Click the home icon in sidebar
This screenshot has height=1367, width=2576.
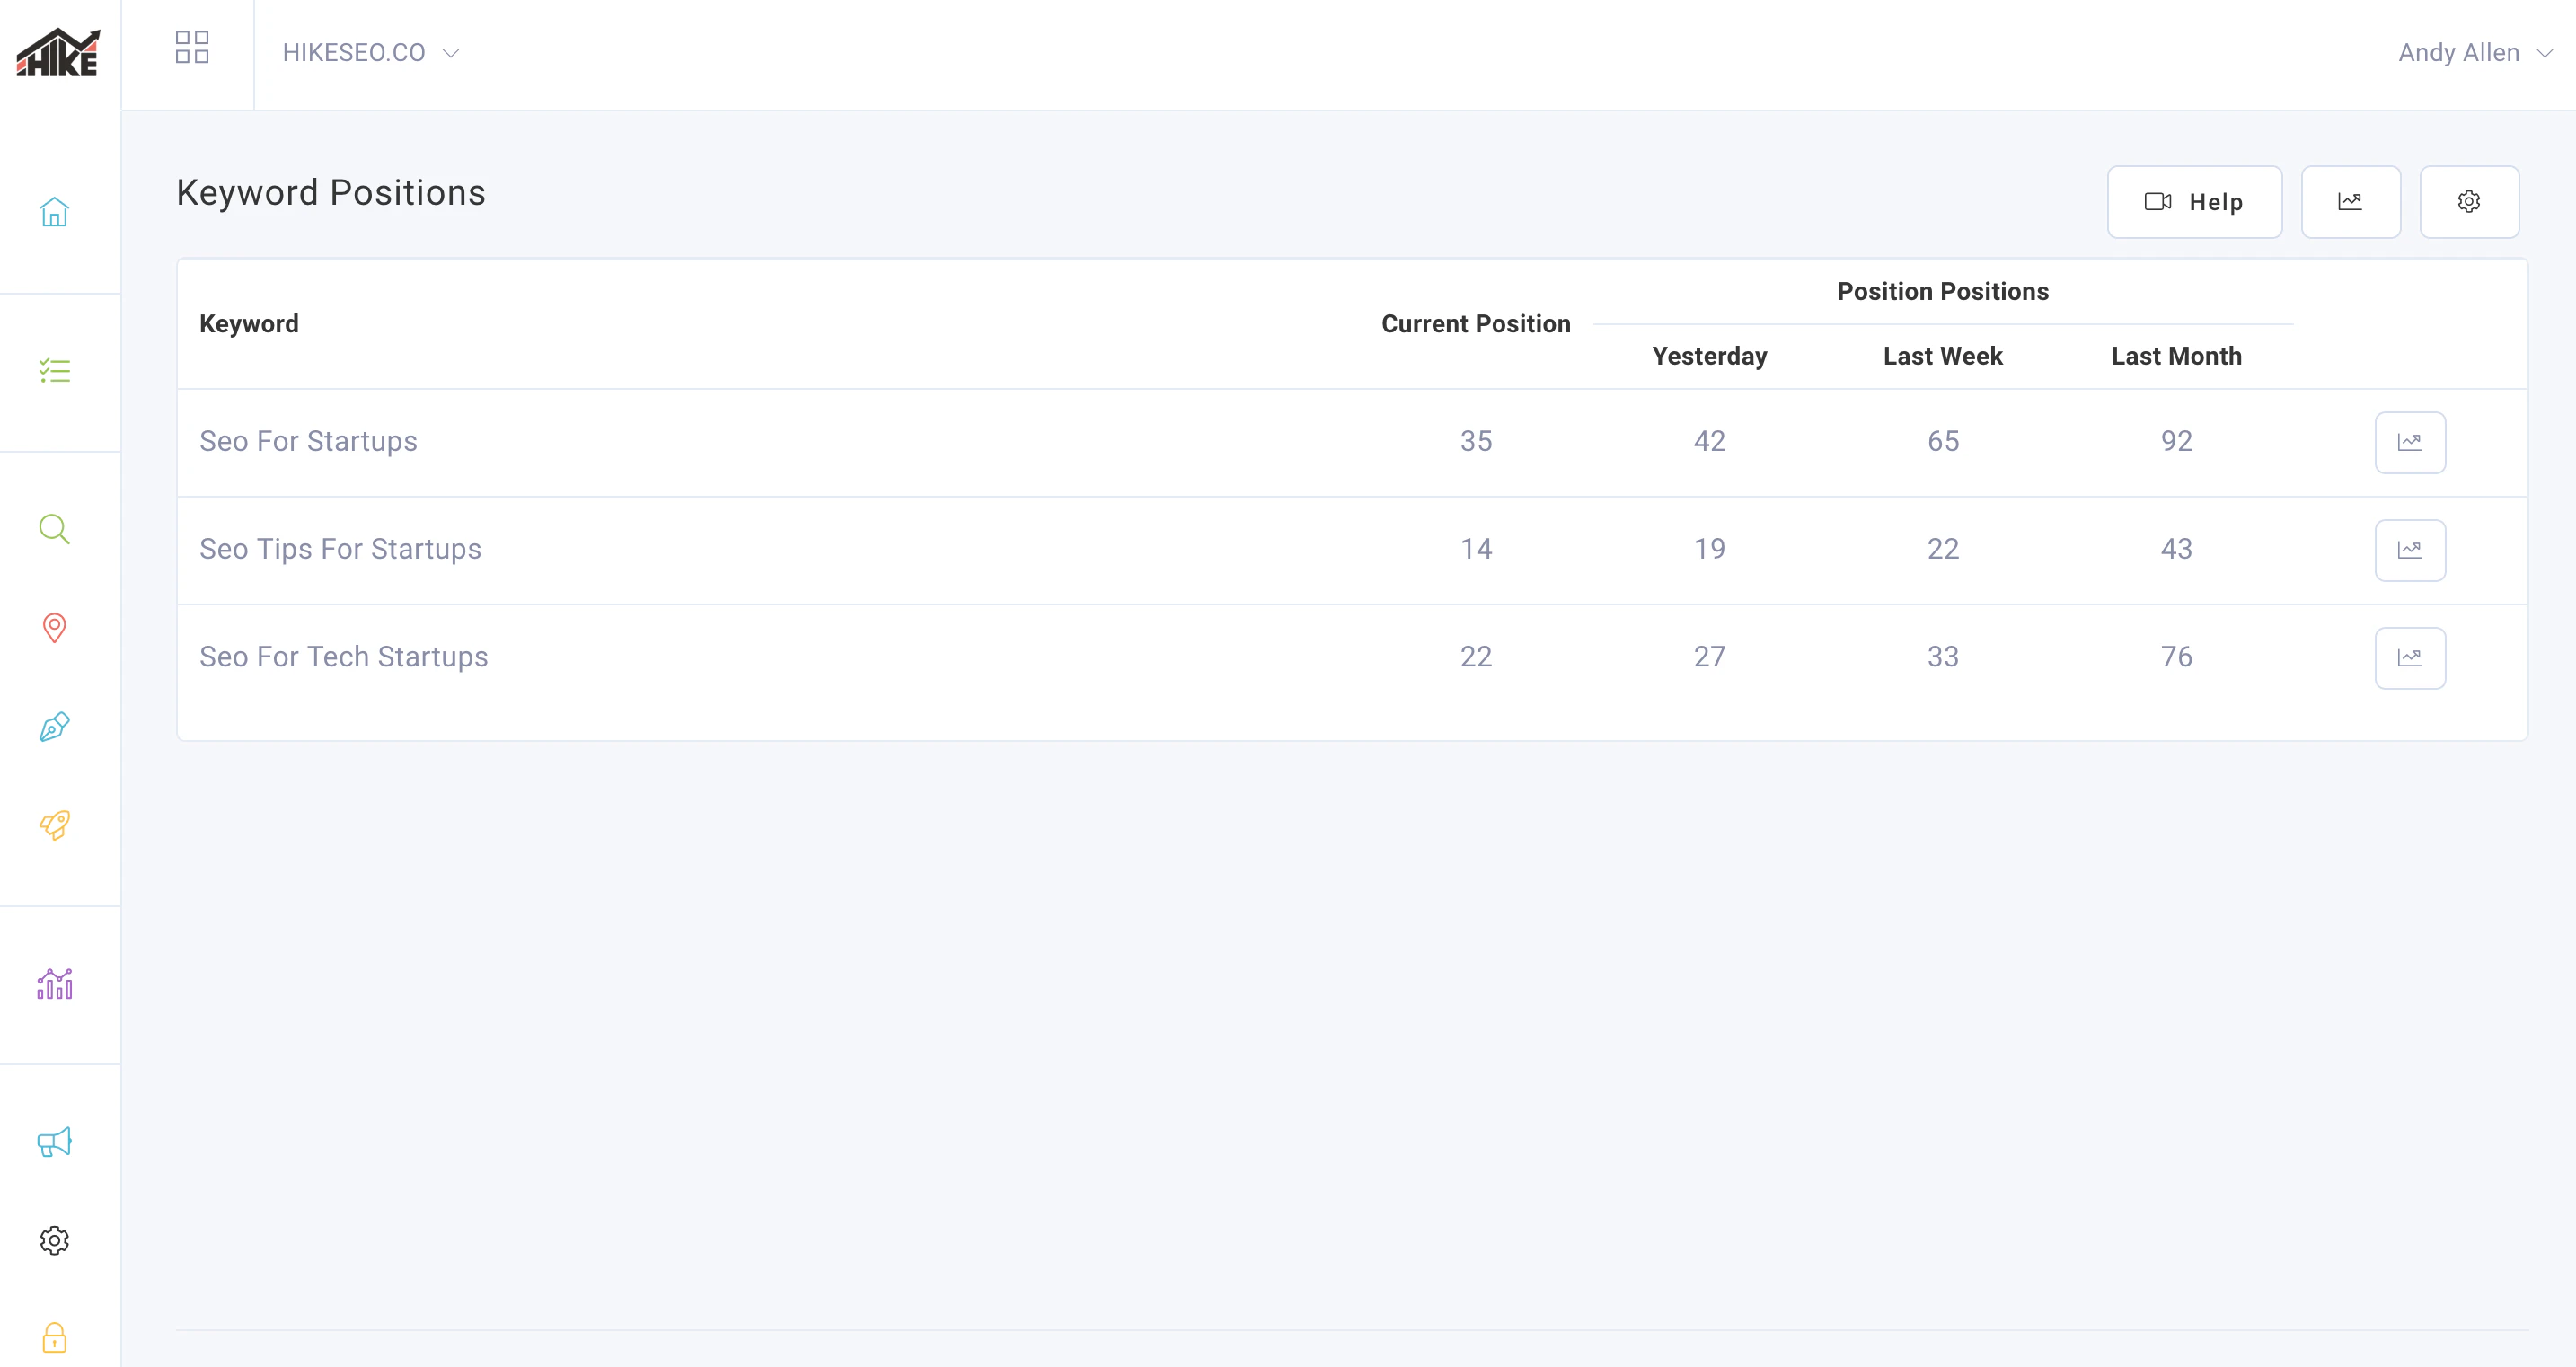tap(54, 212)
